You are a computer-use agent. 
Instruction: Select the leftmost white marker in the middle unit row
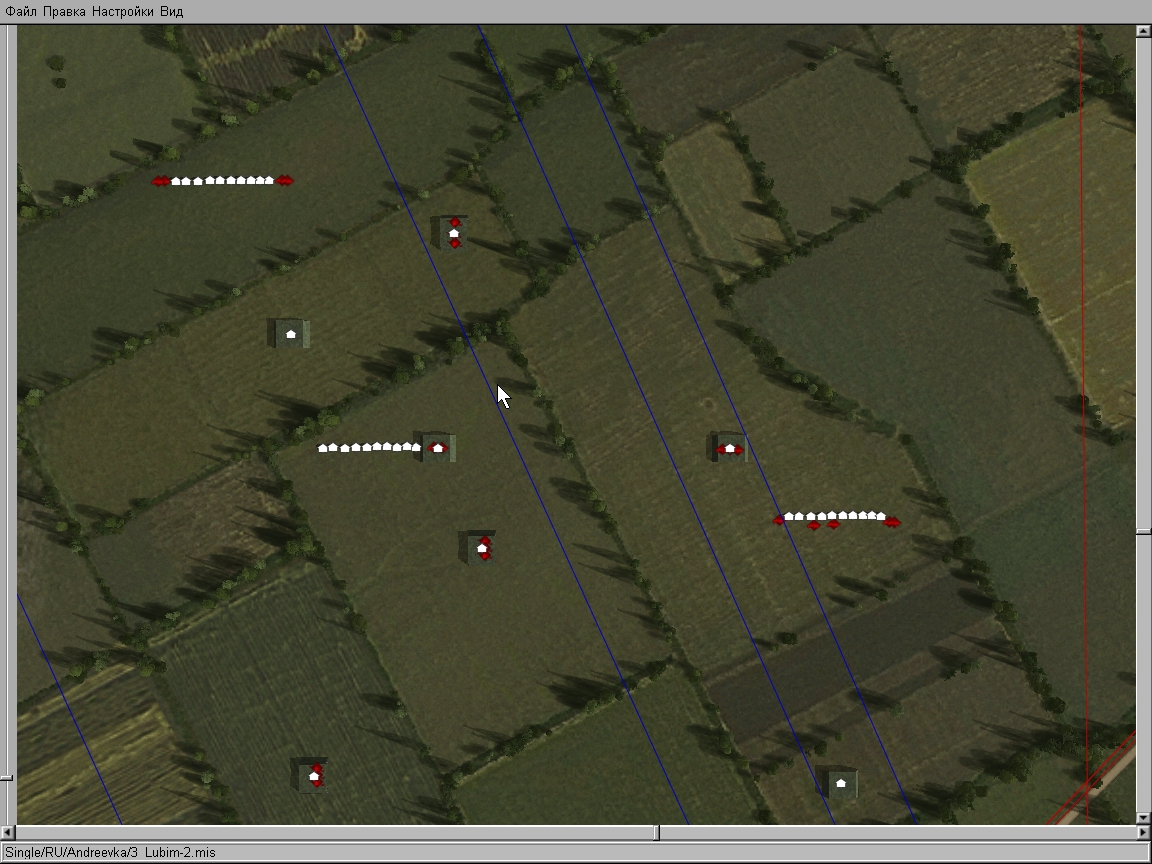[x=323, y=447]
